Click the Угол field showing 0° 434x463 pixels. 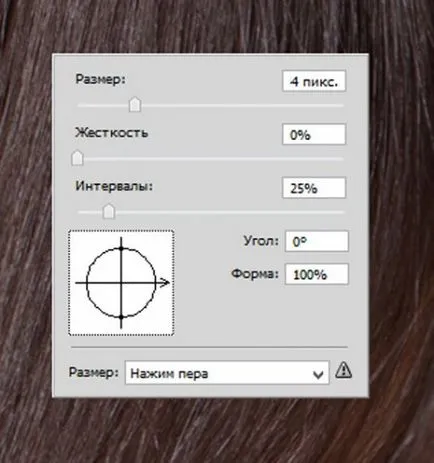click(317, 241)
